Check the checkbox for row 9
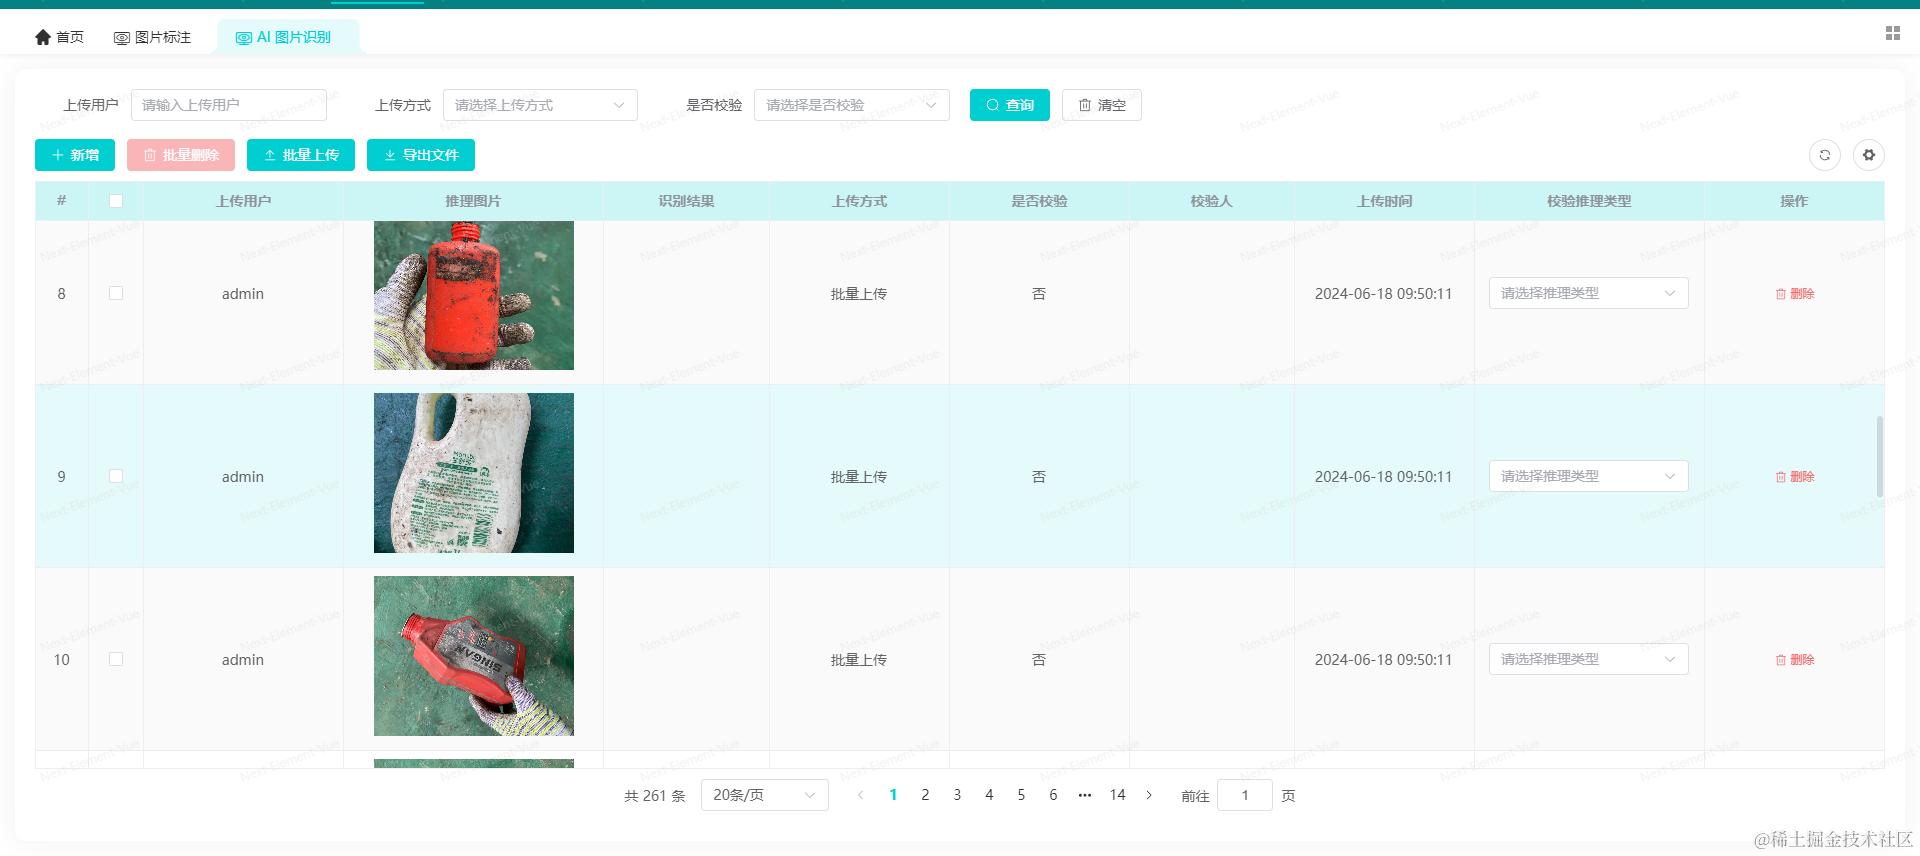Image resolution: width=1920 pixels, height=856 pixels. pos(116,476)
